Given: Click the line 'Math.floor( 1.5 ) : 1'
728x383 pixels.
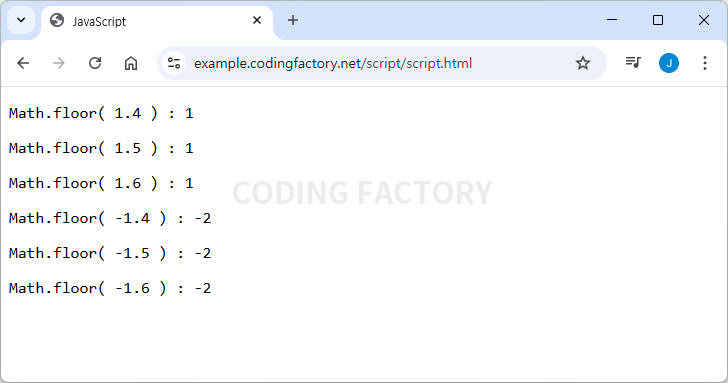Looking at the screenshot, I should (x=101, y=149).
